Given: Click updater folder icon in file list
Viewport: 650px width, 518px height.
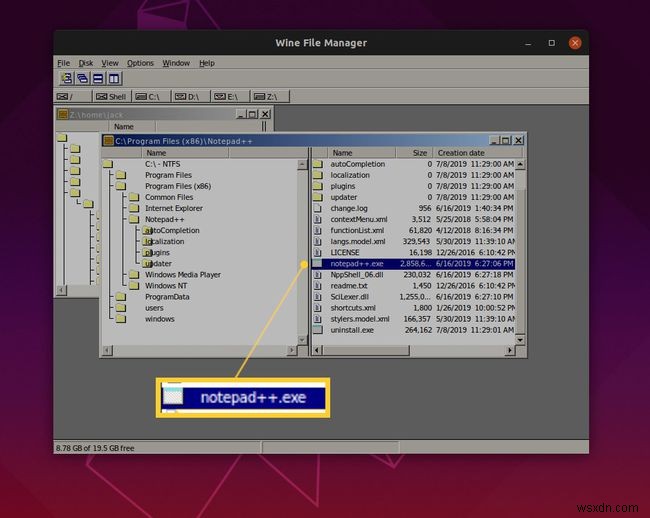Looking at the screenshot, I should [x=318, y=197].
